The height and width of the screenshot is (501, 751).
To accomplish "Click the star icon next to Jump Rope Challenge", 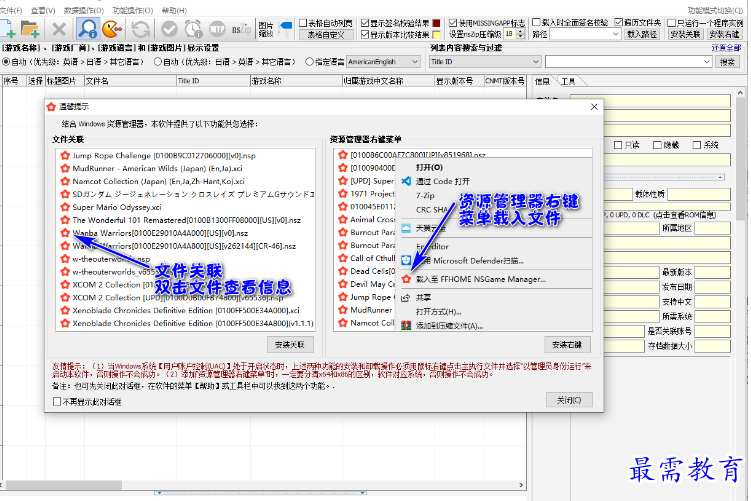I will (x=65, y=155).
